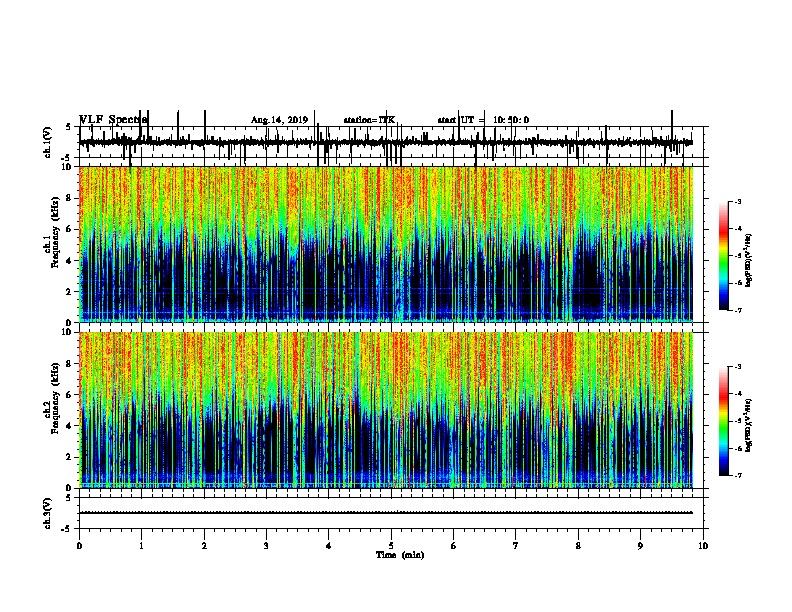
Task: Click the "6" tick on the time axis
Action: click(x=453, y=546)
